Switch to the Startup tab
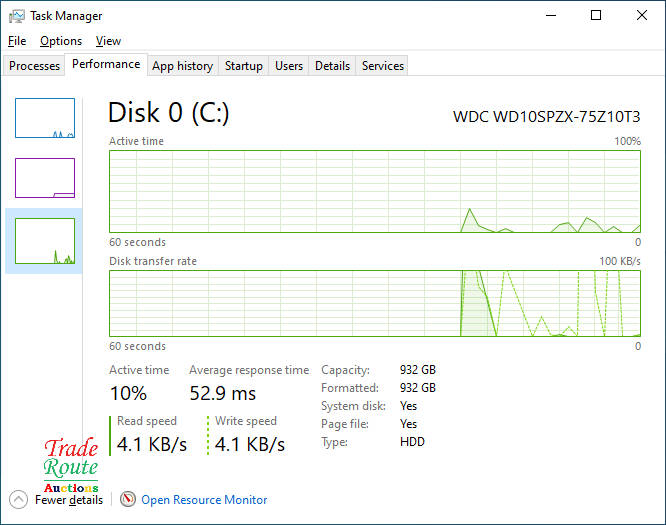666x525 pixels. click(244, 66)
